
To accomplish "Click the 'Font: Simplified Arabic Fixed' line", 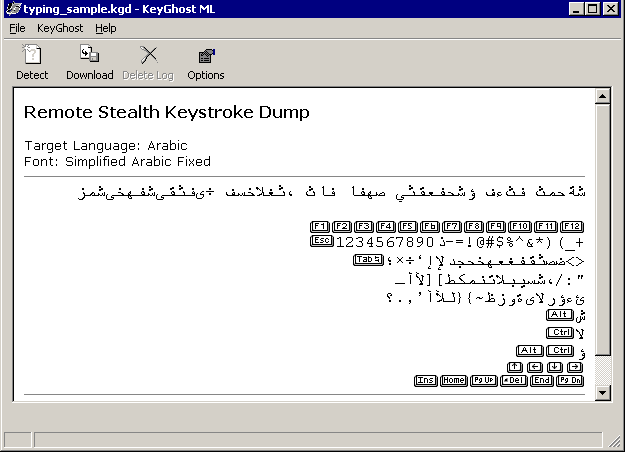I will [117, 161].
